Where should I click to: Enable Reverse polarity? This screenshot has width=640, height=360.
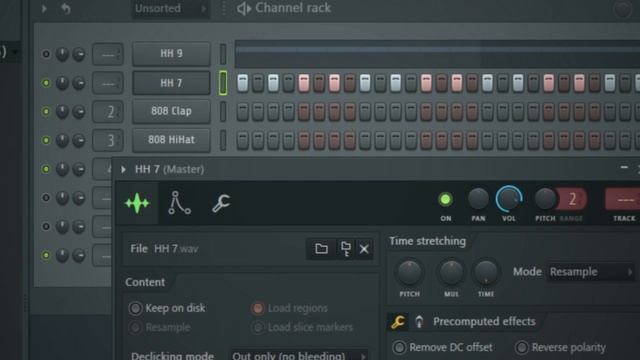[560, 347]
